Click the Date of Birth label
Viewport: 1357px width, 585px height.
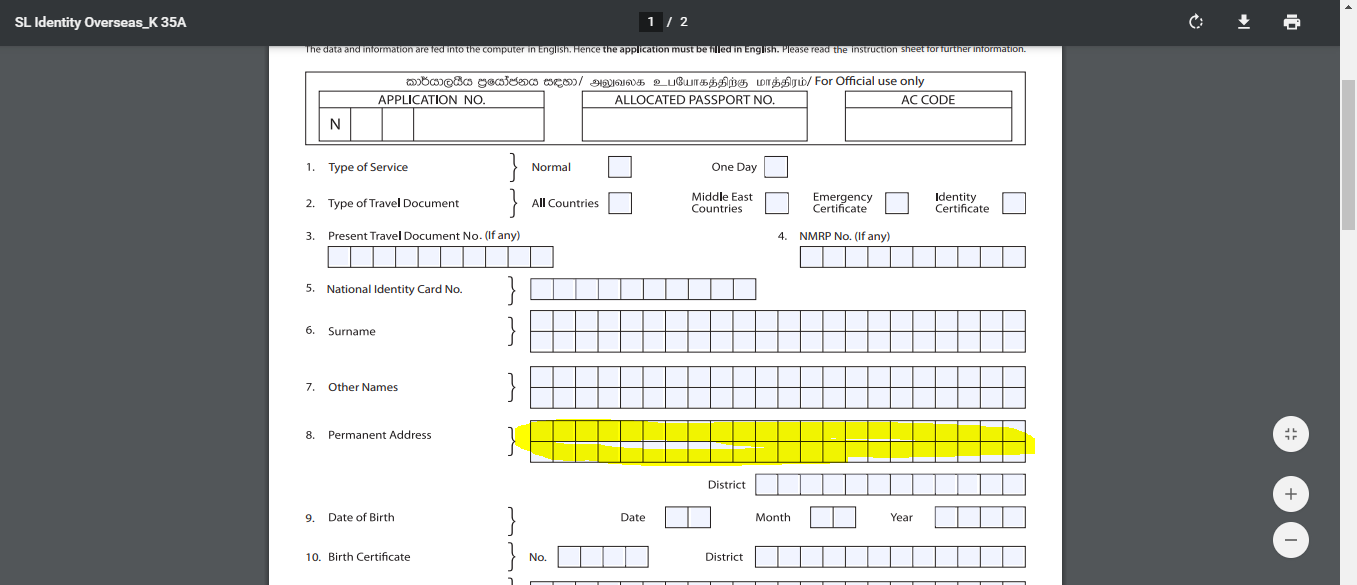[x=361, y=517]
